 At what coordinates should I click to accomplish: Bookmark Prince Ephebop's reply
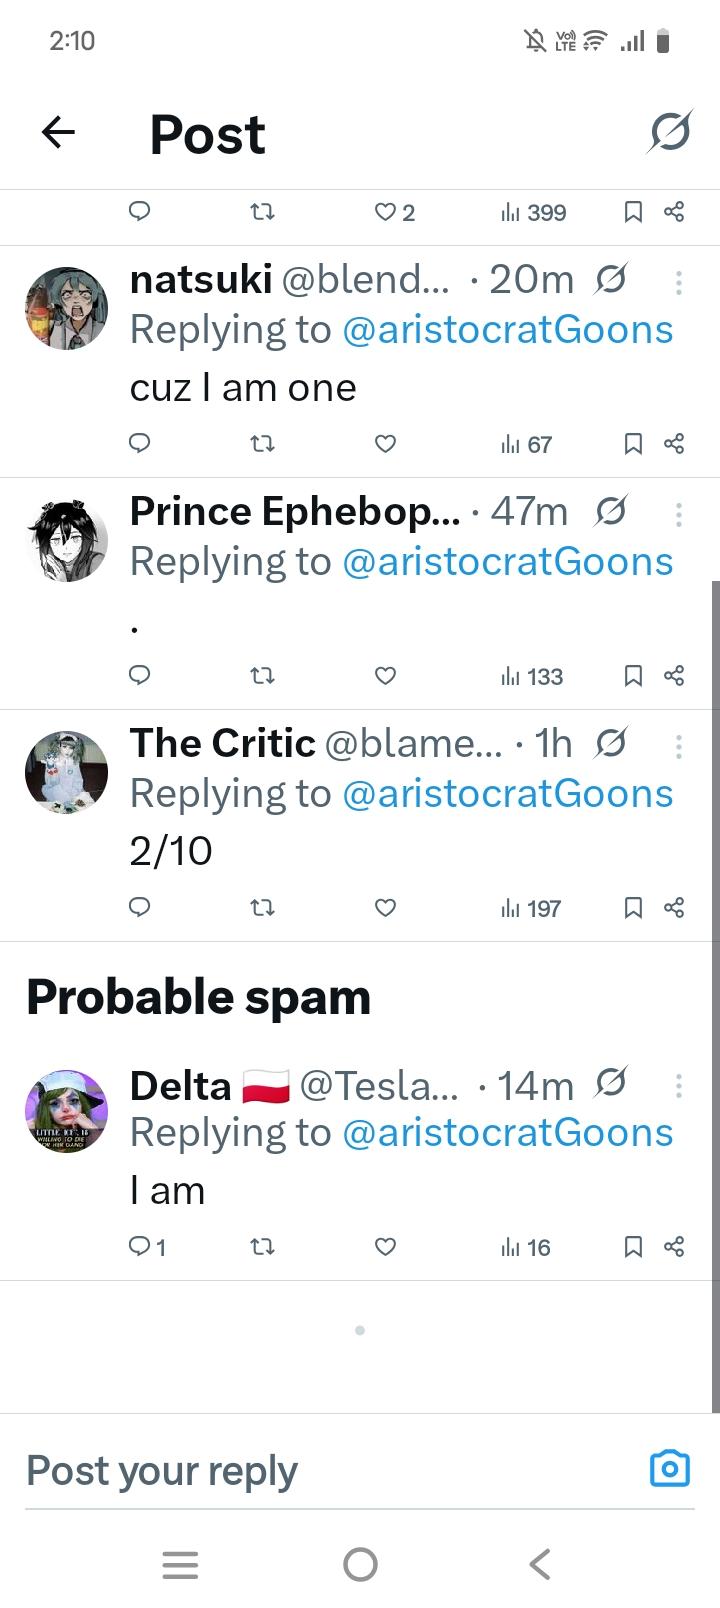[633, 676]
